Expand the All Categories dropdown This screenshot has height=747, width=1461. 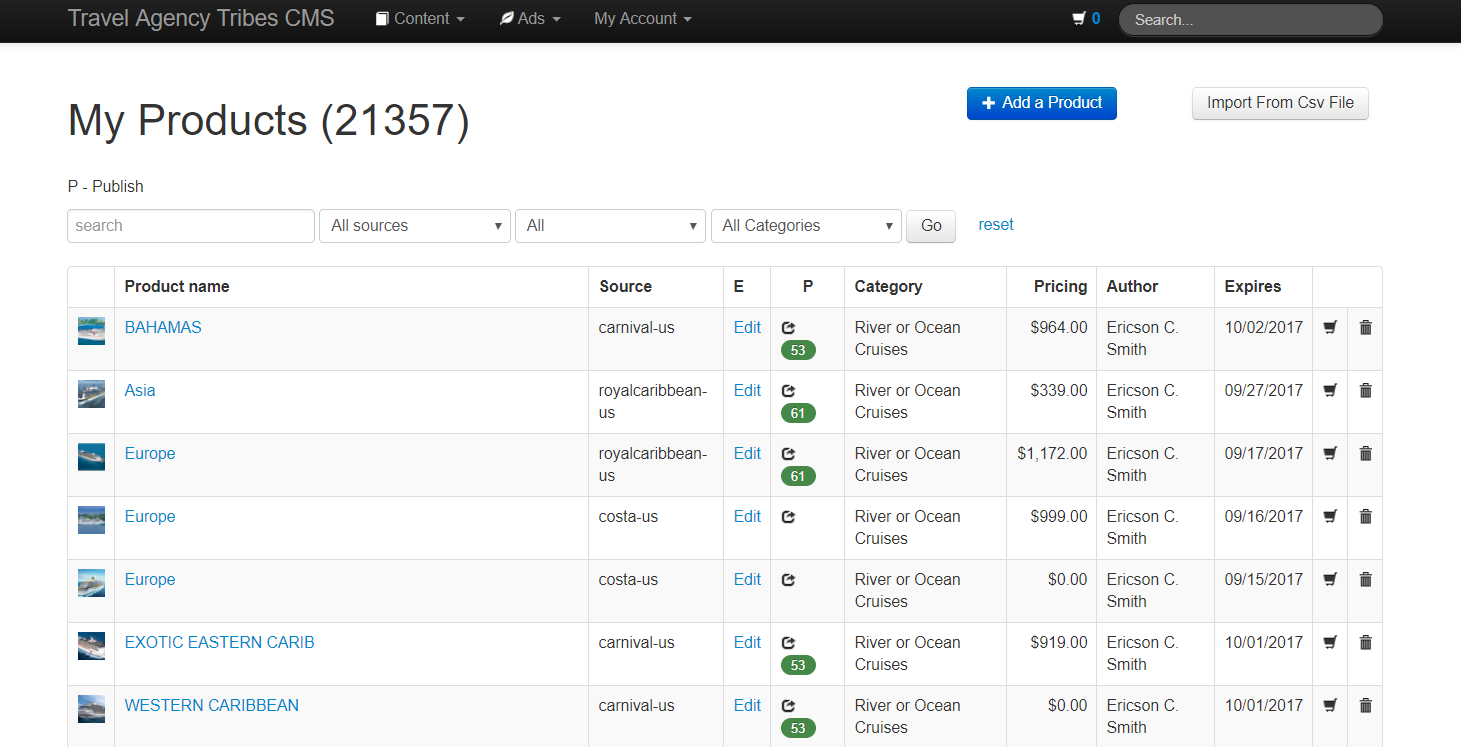point(806,226)
